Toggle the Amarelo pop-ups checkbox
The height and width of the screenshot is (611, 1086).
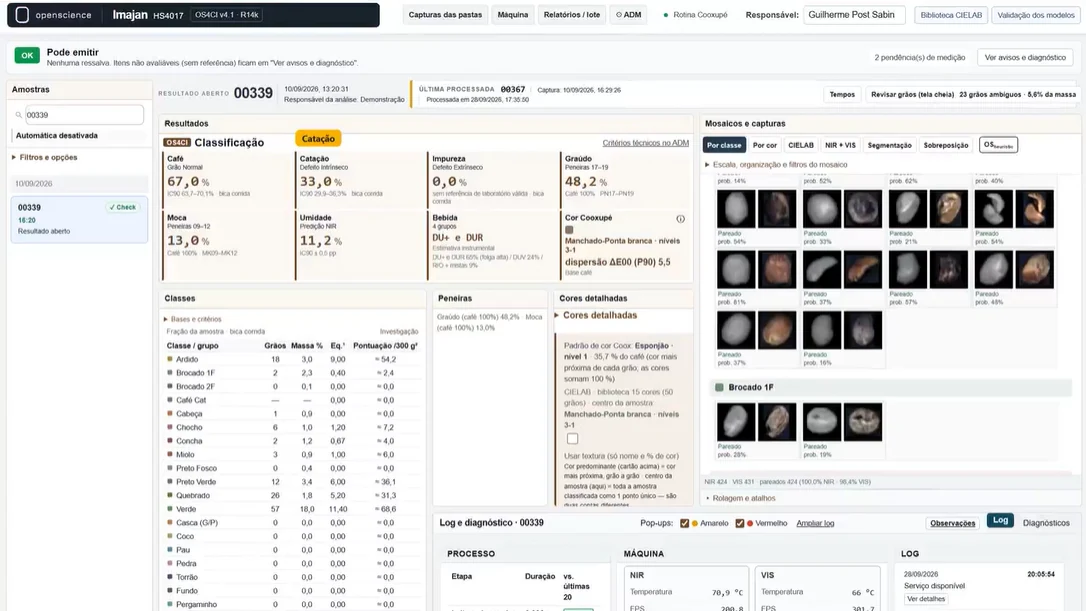click(684, 523)
